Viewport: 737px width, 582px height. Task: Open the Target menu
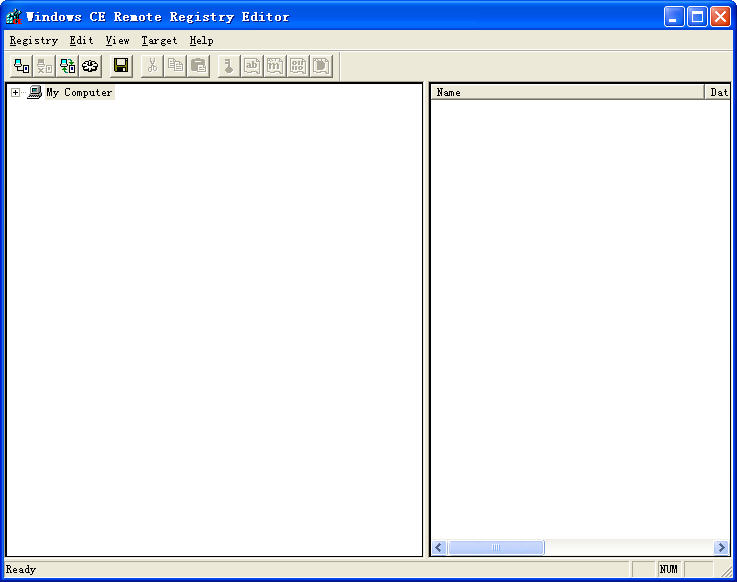159,41
